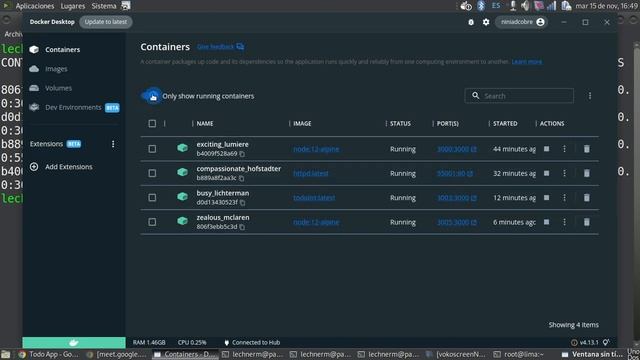Open more actions menu for compassionate_hofstadter
Viewport: 640px width, 360px height.
coord(564,173)
